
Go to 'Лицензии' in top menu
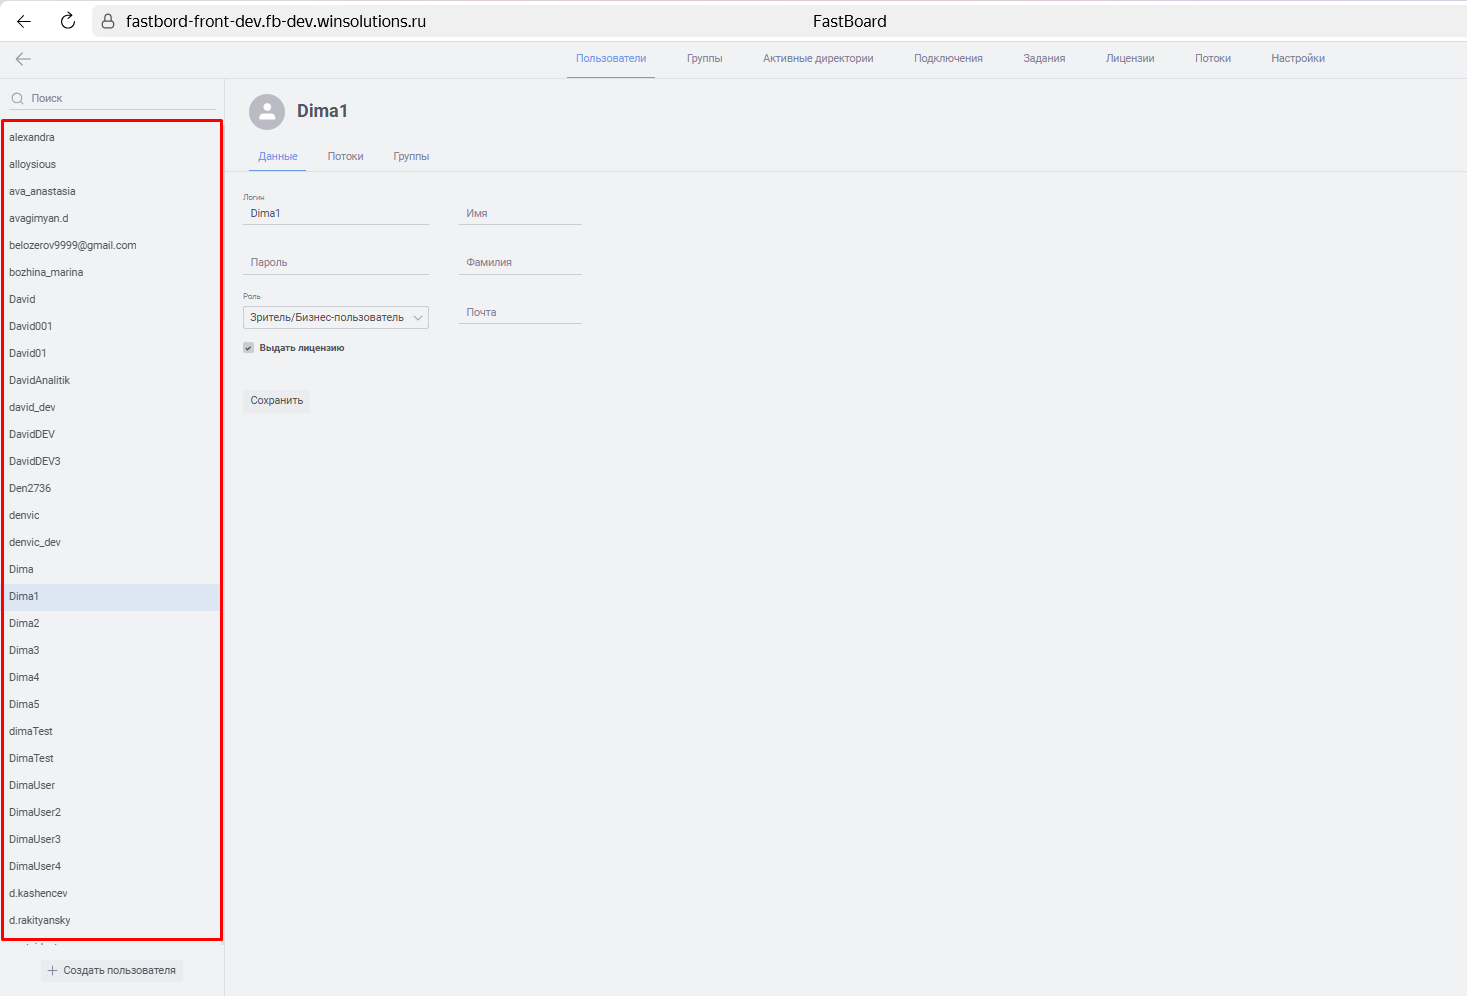[1129, 59]
